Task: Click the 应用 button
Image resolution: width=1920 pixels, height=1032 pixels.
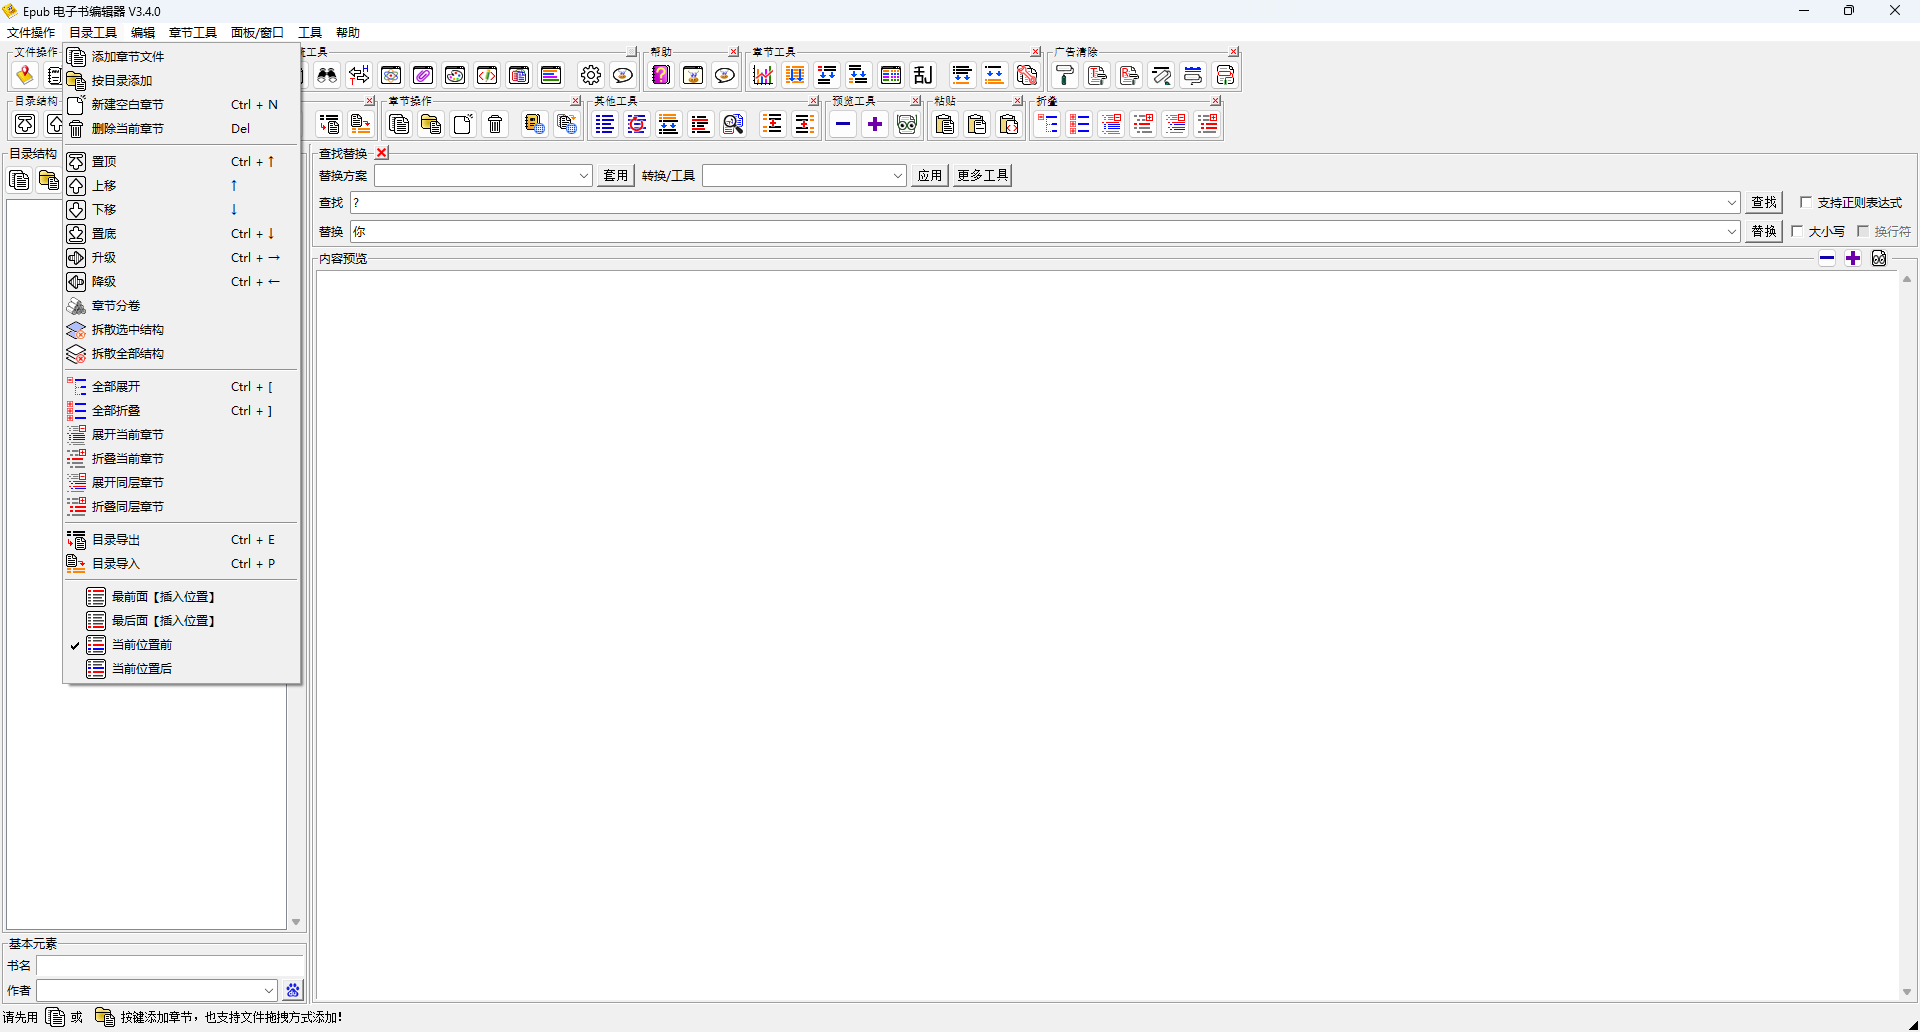Action: [x=930, y=176]
